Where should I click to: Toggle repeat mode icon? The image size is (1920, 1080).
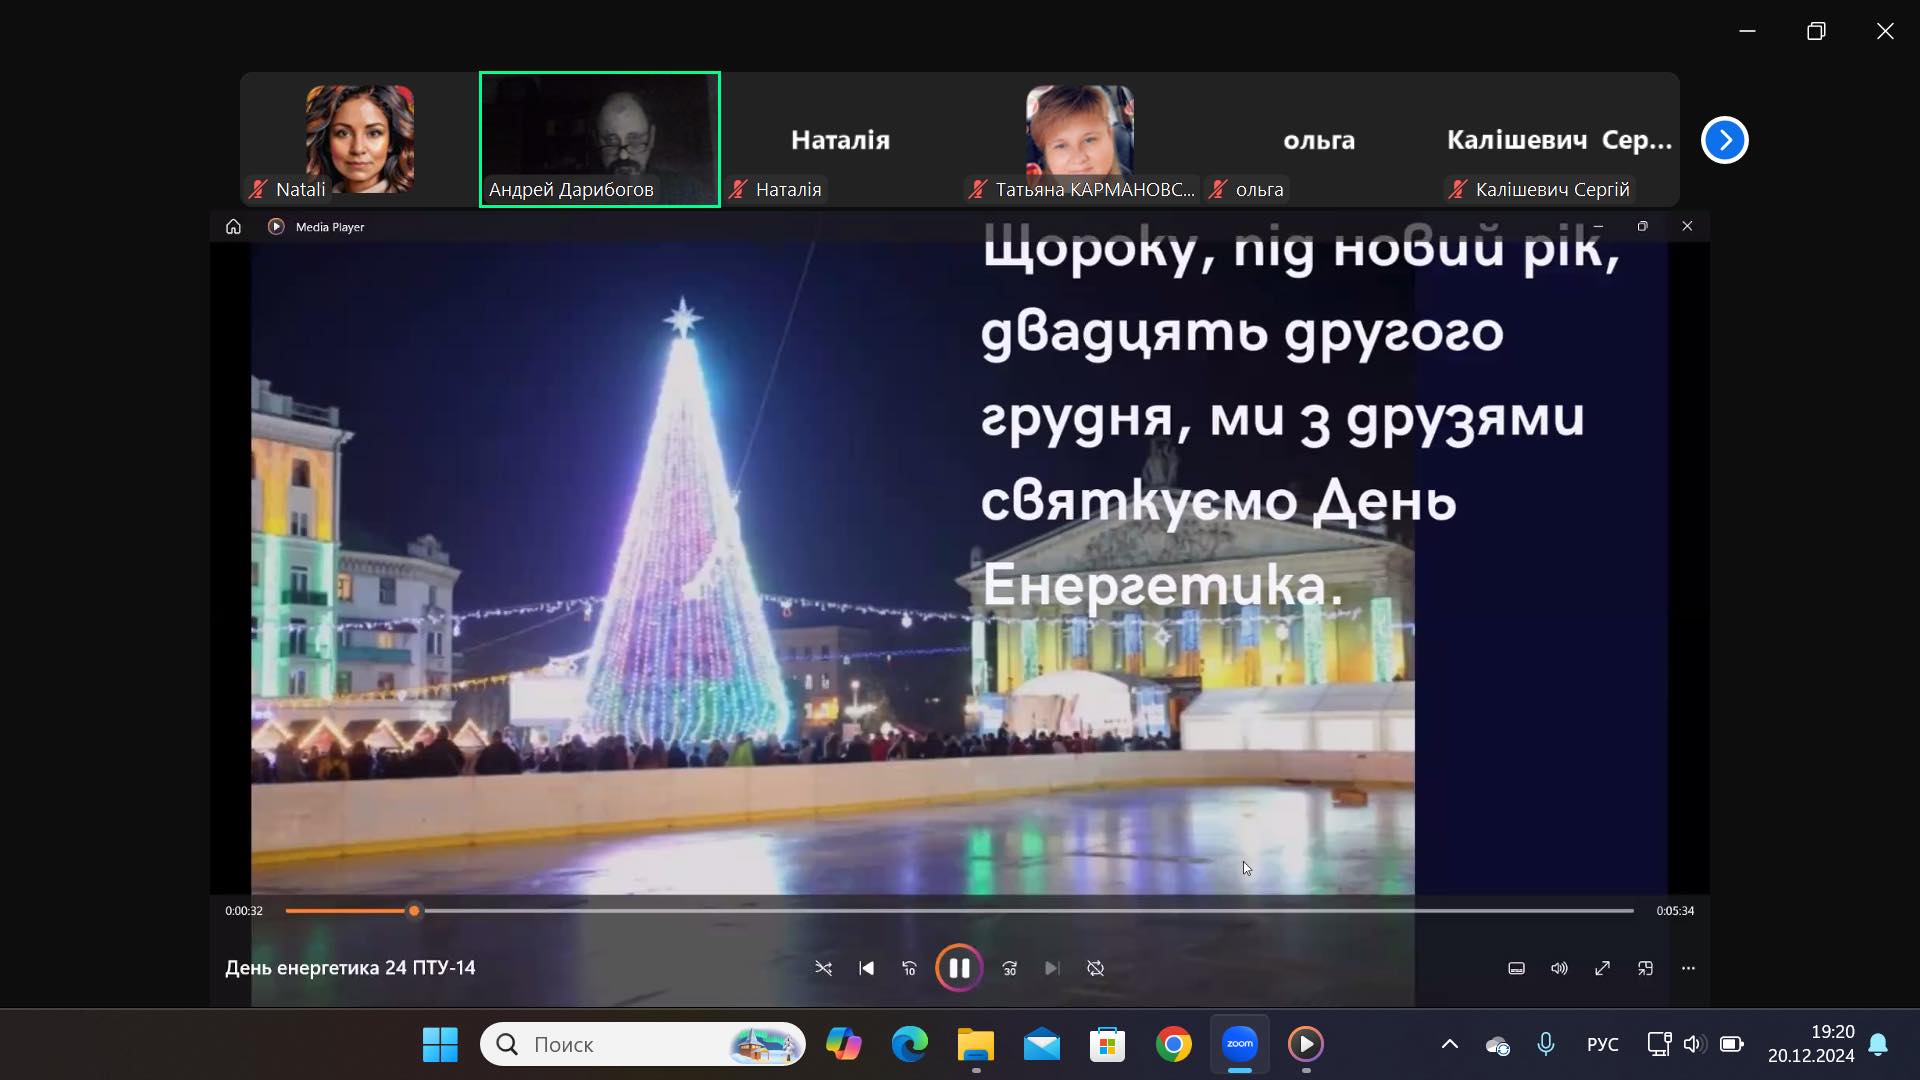[1096, 968]
